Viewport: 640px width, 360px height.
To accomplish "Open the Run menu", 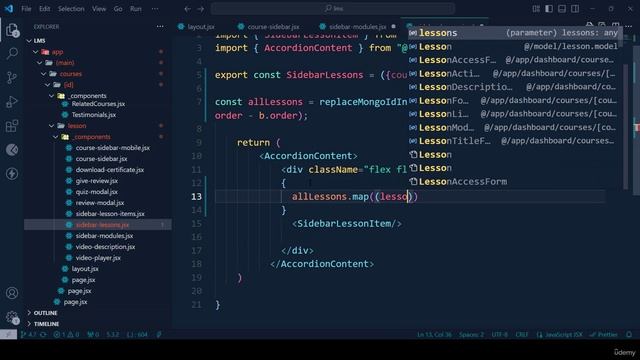I will pyautogui.click(x=136, y=9).
